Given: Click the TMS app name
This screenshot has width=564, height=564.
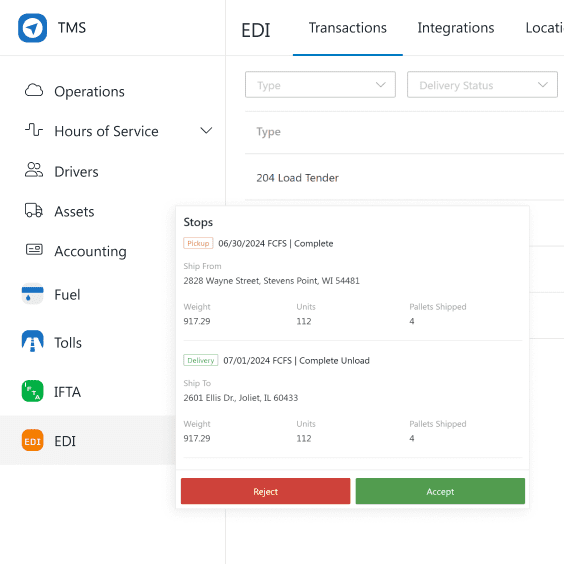Looking at the screenshot, I should pyautogui.click(x=72, y=28).
